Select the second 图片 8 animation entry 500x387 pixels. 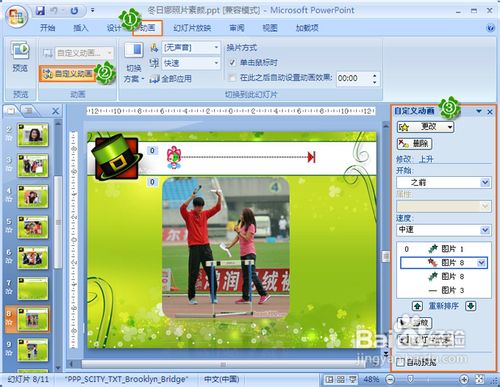tap(443, 276)
